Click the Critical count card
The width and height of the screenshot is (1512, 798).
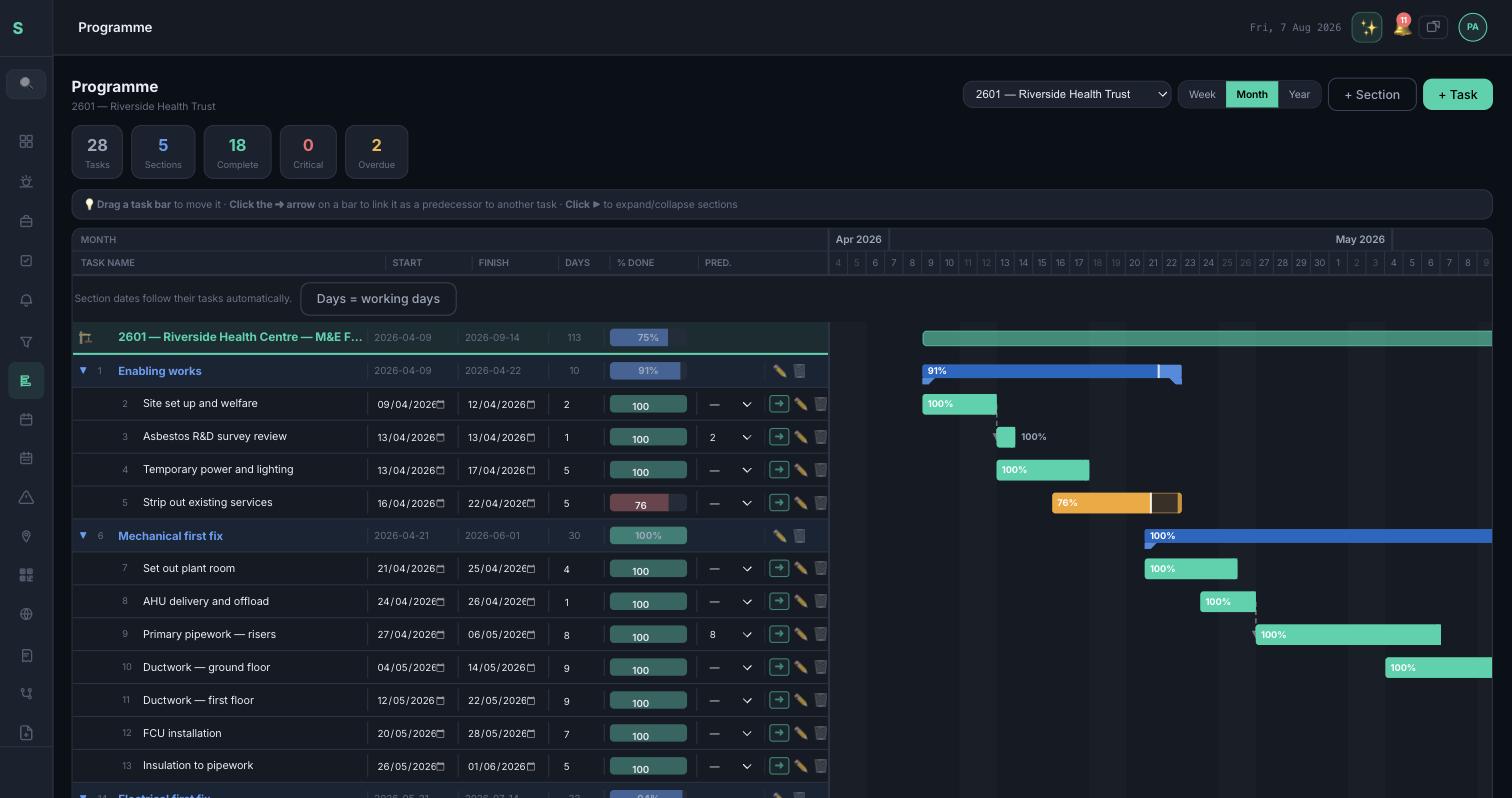pos(308,152)
